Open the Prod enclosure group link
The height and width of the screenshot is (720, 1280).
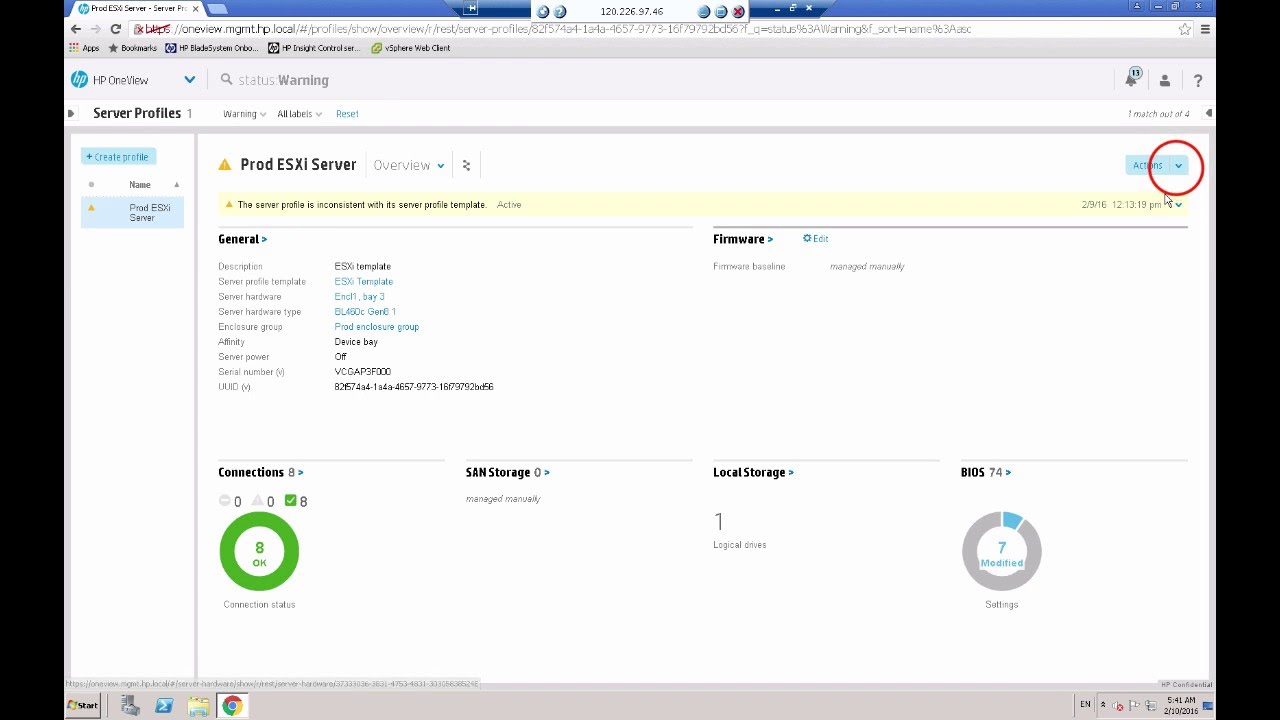click(x=376, y=327)
